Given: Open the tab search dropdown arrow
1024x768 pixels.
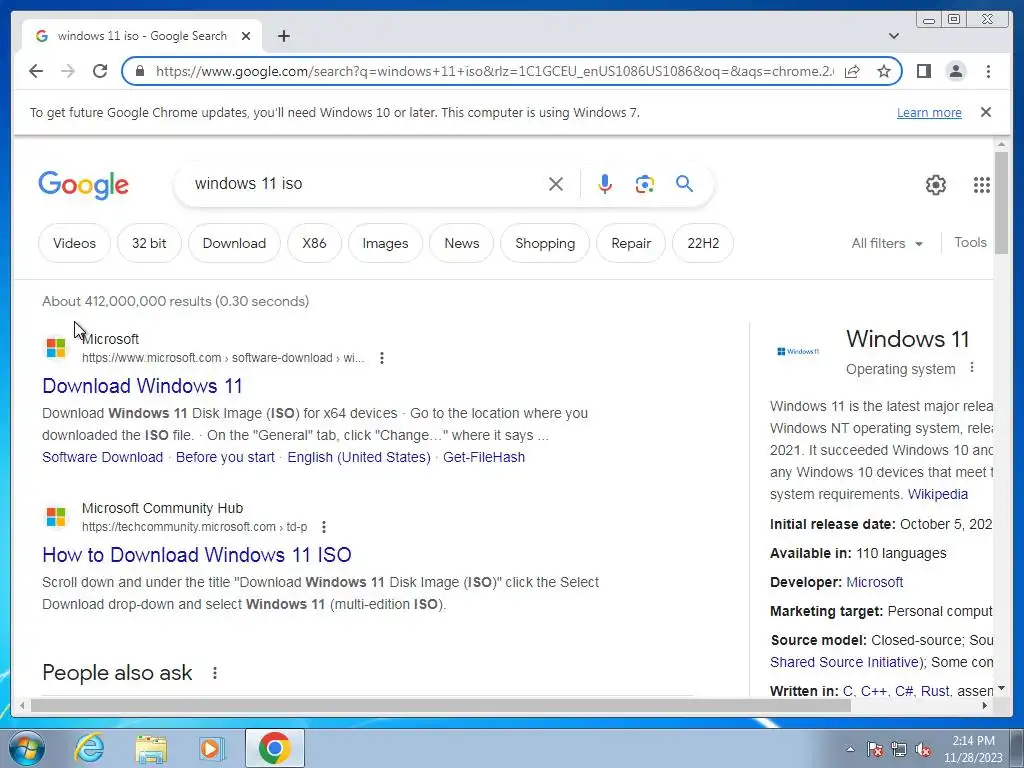Looking at the screenshot, I should (894, 36).
